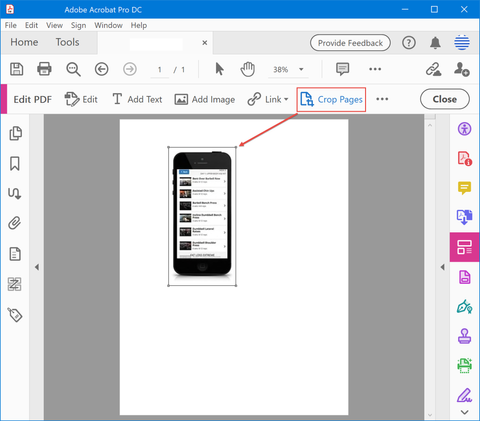Click the vertical scrollbar up arrow
Viewport: 480px width, 421px height.
pos(430,125)
